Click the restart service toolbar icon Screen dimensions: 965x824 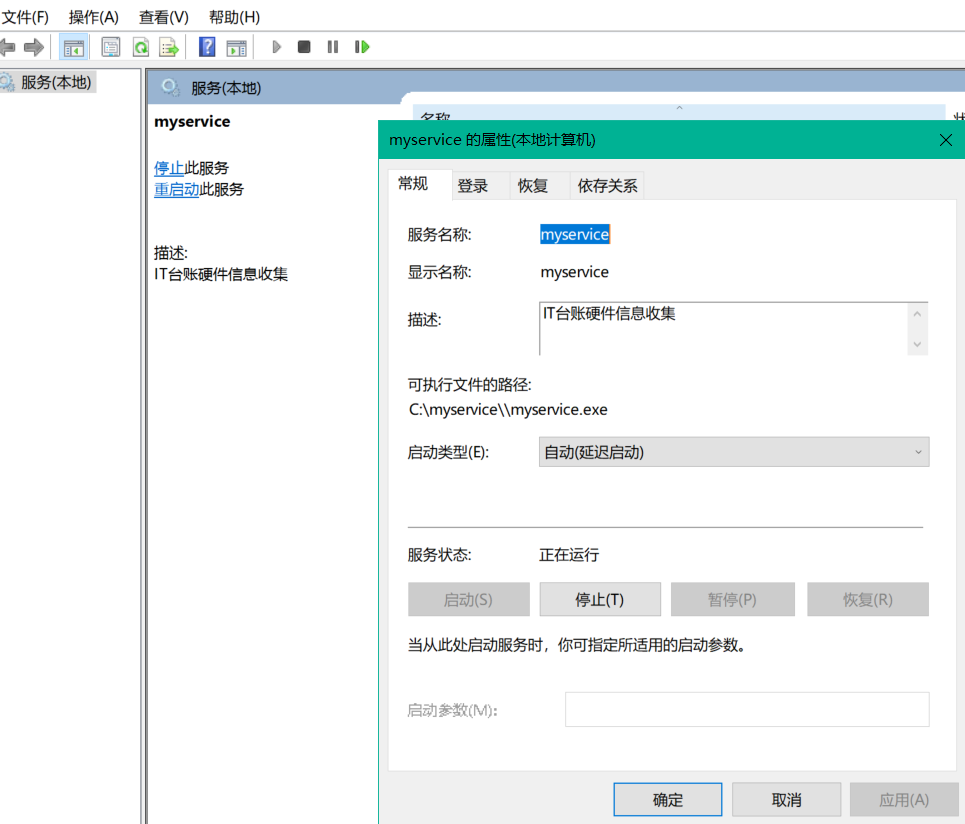(362, 47)
